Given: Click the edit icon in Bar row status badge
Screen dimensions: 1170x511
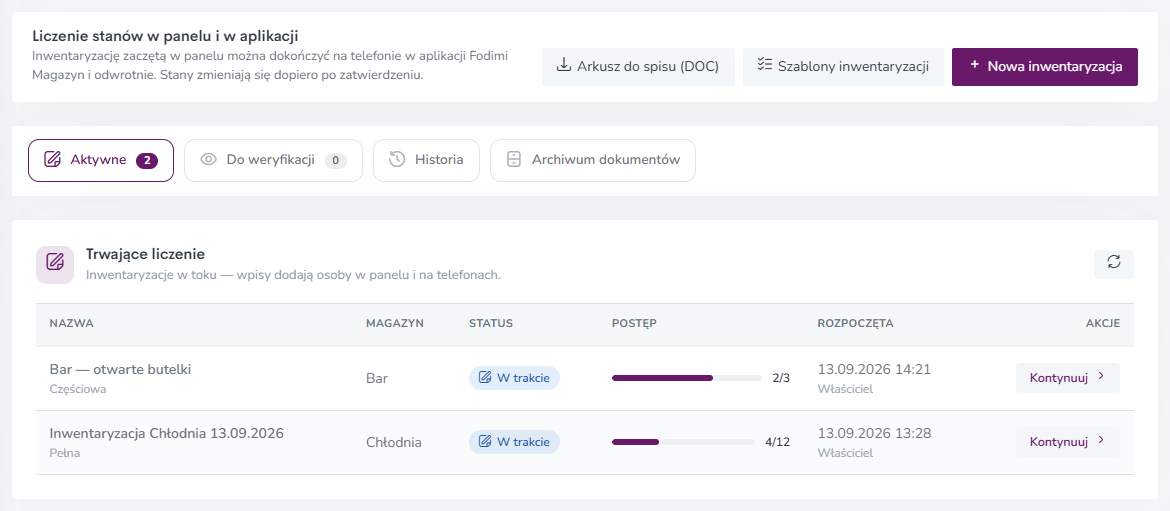Looking at the screenshot, I should tap(485, 378).
